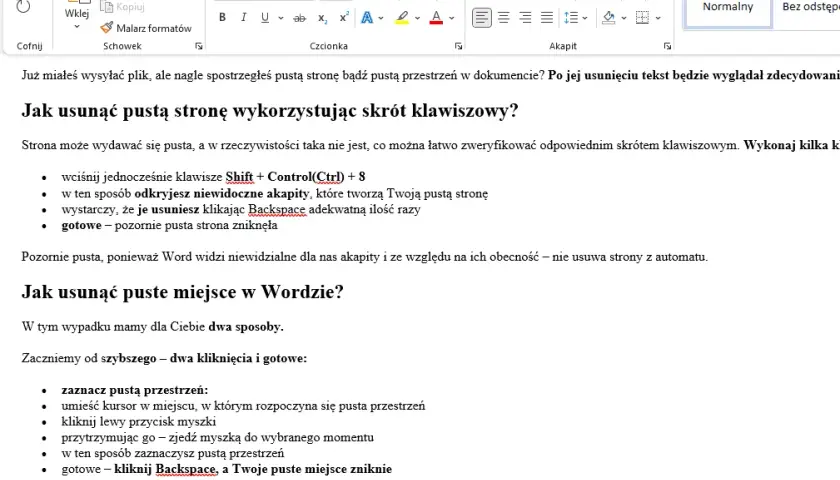The height and width of the screenshot is (480, 840).
Task: Apply yellow text highlight color
Action: (402, 18)
